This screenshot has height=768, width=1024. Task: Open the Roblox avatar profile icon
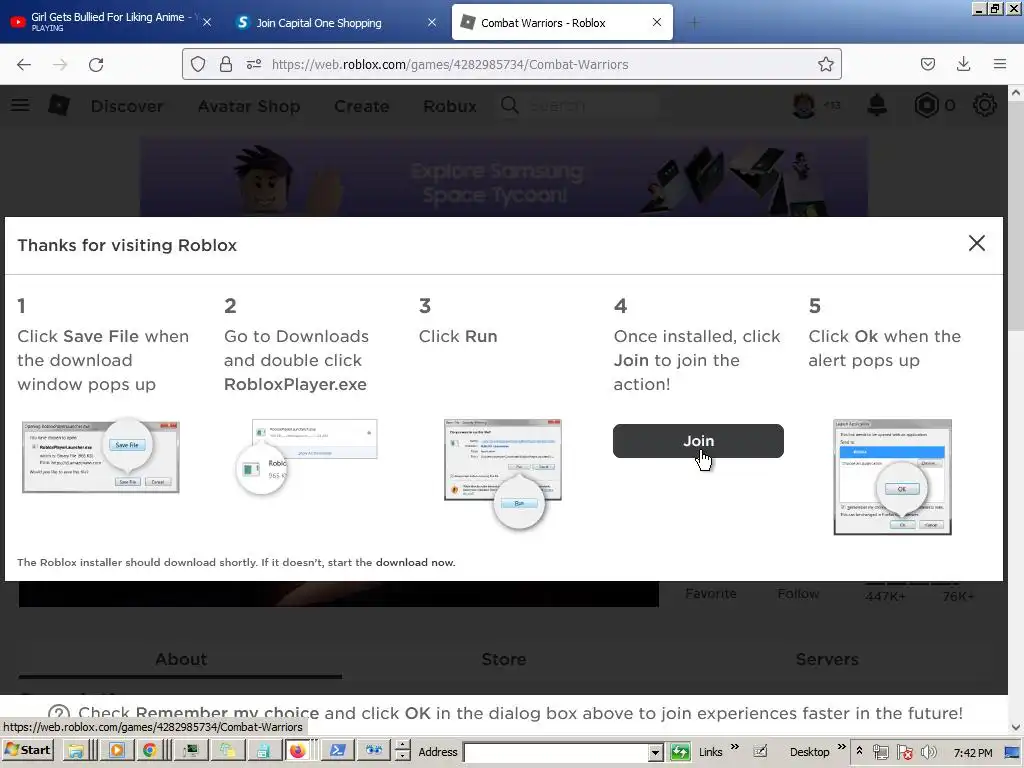coord(803,105)
